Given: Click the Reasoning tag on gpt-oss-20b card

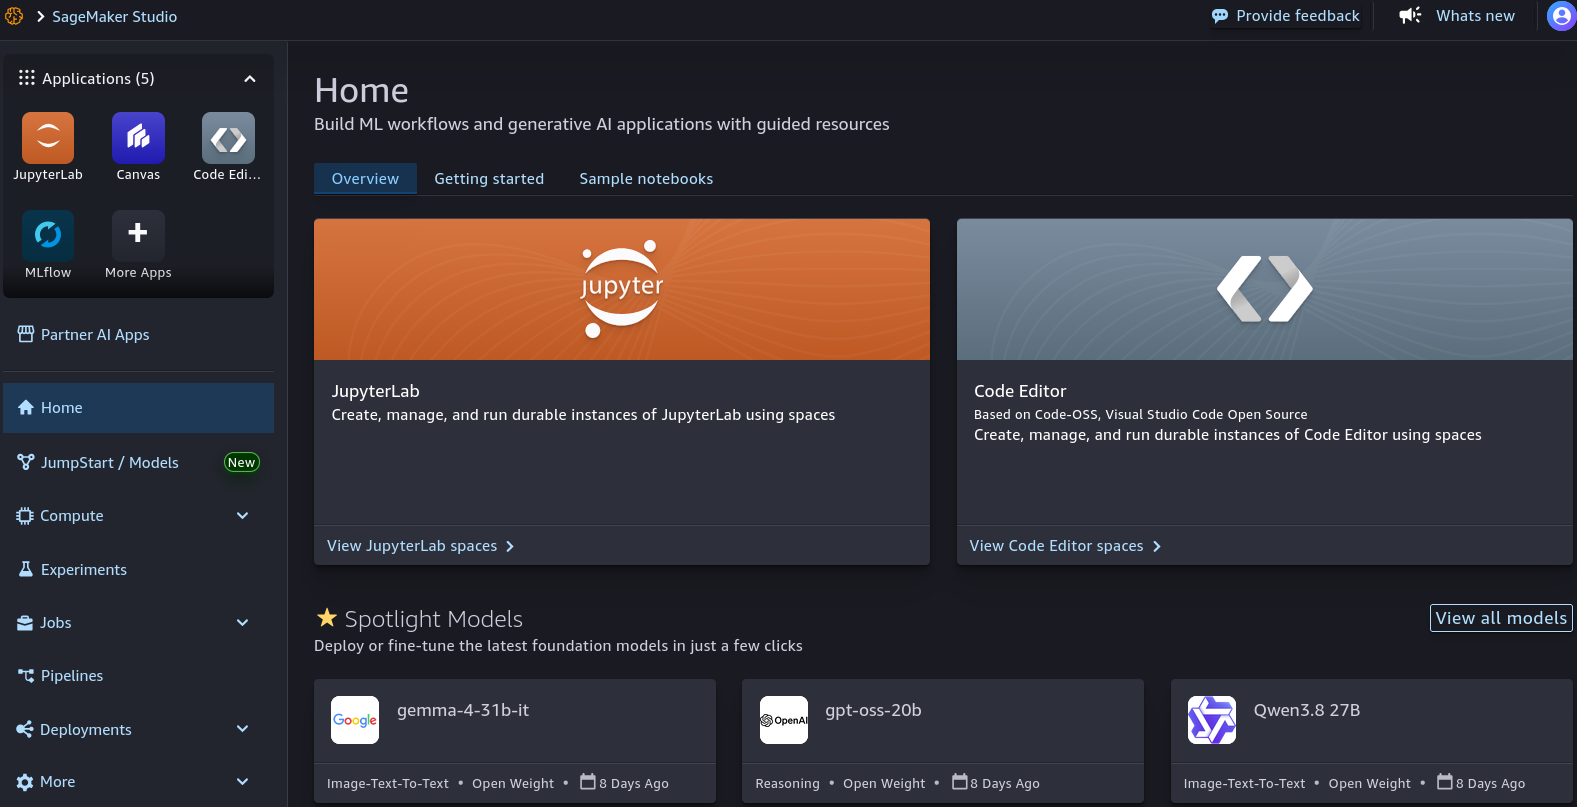Looking at the screenshot, I should [x=787, y=783].
